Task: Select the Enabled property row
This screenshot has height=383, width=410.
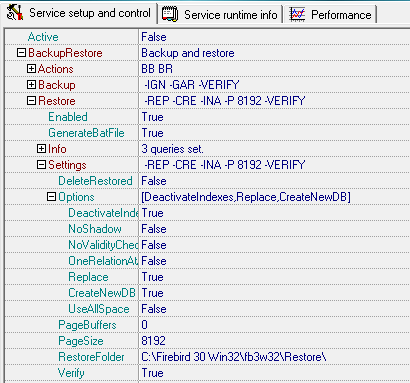Action: pos(68,117)
